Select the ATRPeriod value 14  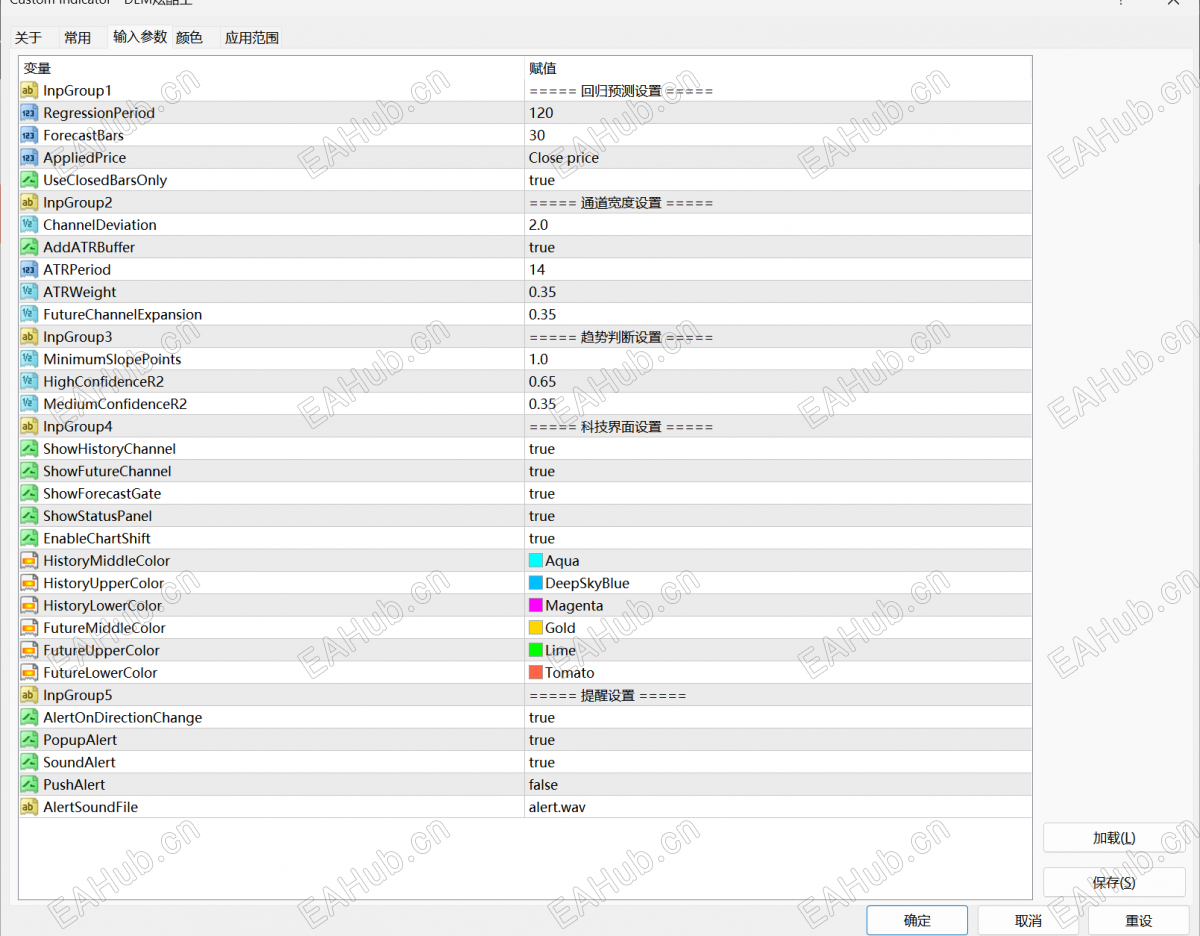click(x=778, y=270)
